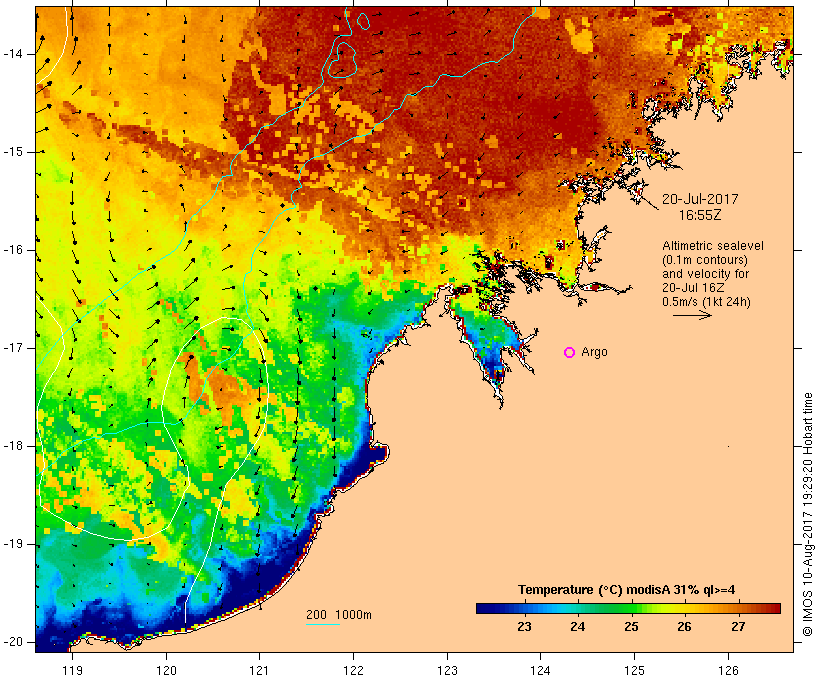Image resolution: width=820 pixels, height=680 pixels.
Task: Click the magenta Argo float marker
Action: (x=570, y=353)
